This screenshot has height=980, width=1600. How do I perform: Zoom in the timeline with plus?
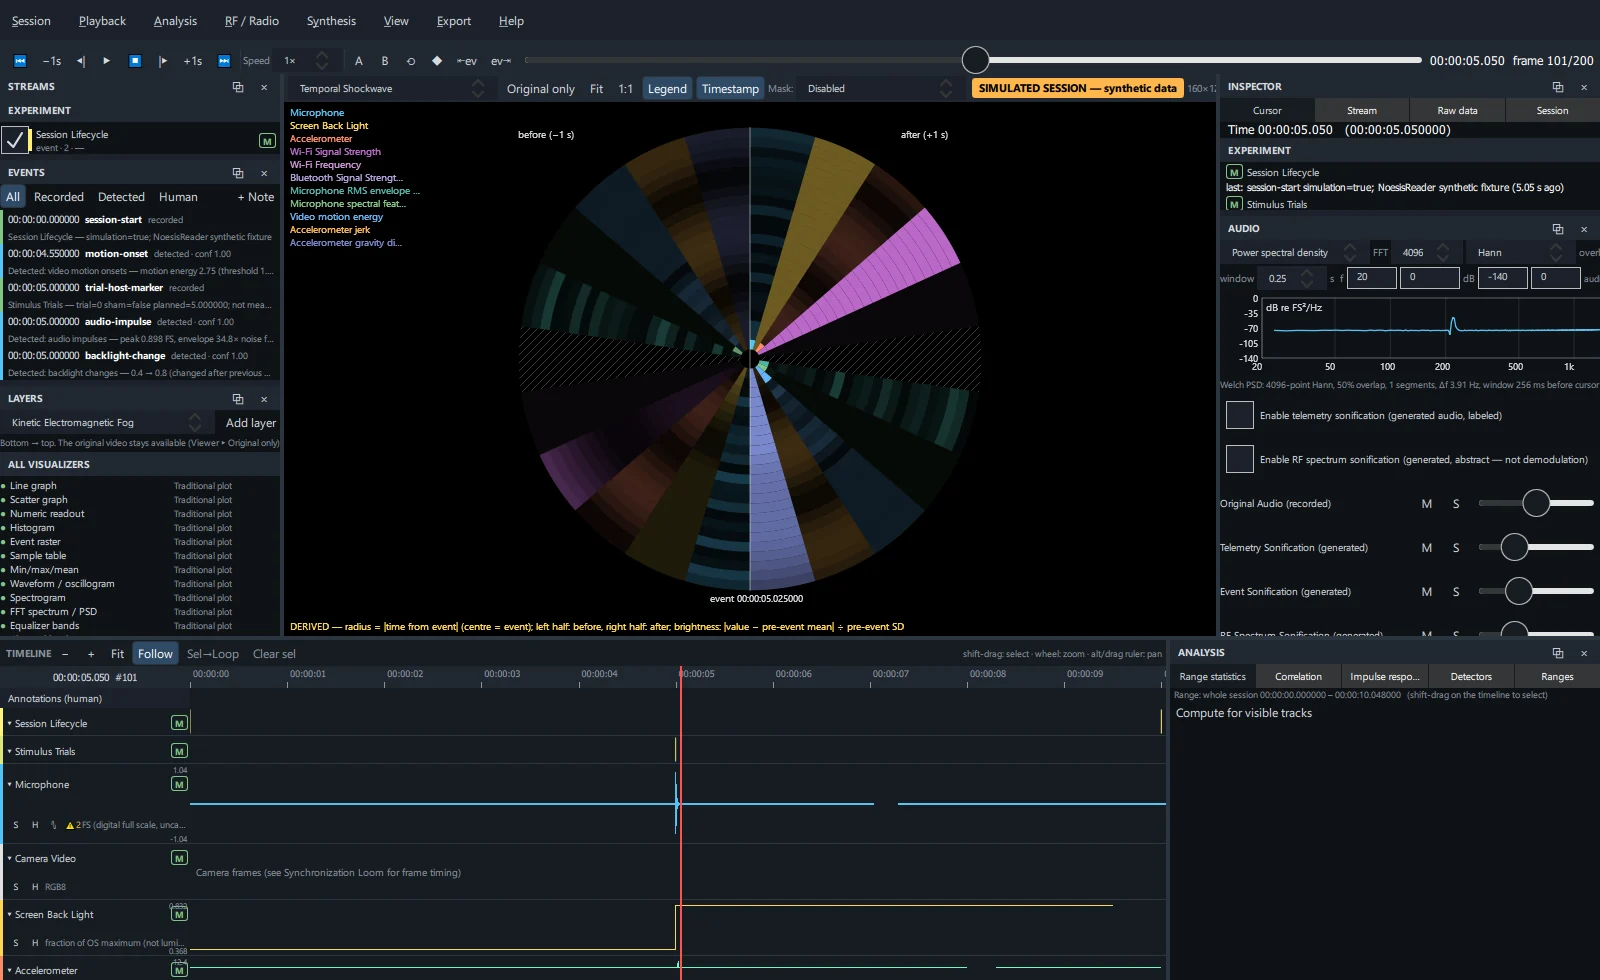click(x=91, y=654)
